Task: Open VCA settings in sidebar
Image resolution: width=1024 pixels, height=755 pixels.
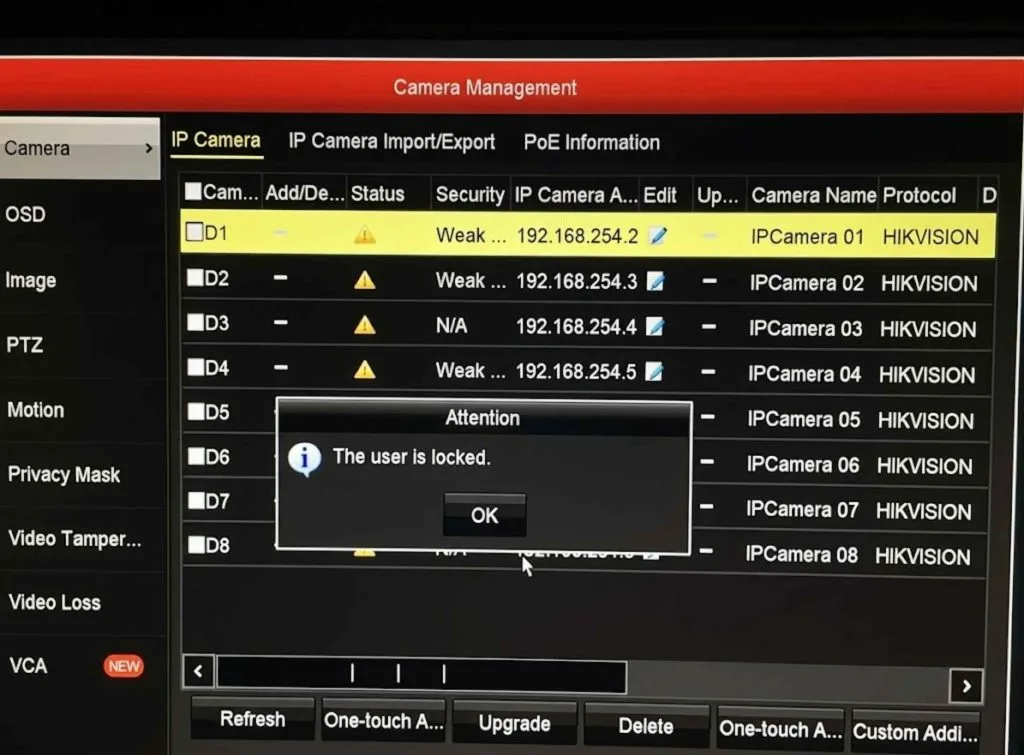Action: click(28, 666)
